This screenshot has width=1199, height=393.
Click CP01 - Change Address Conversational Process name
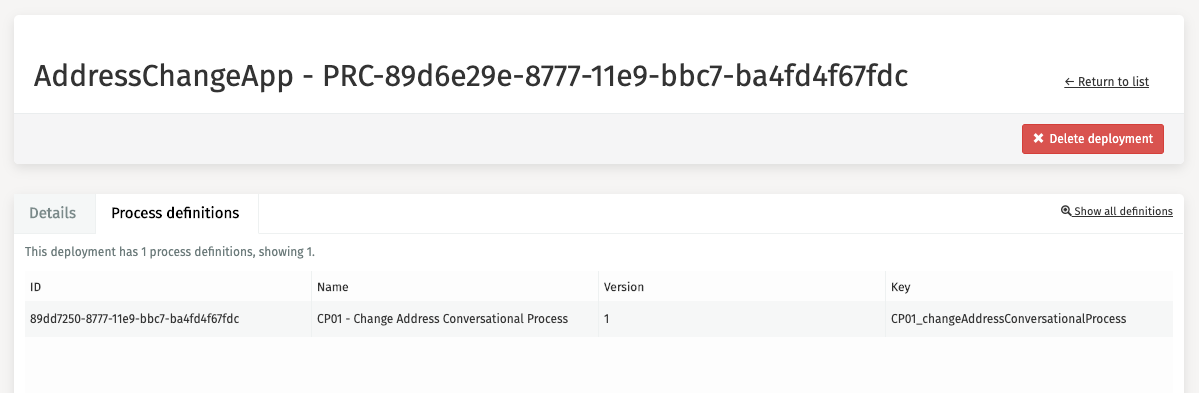click(442, 319)
